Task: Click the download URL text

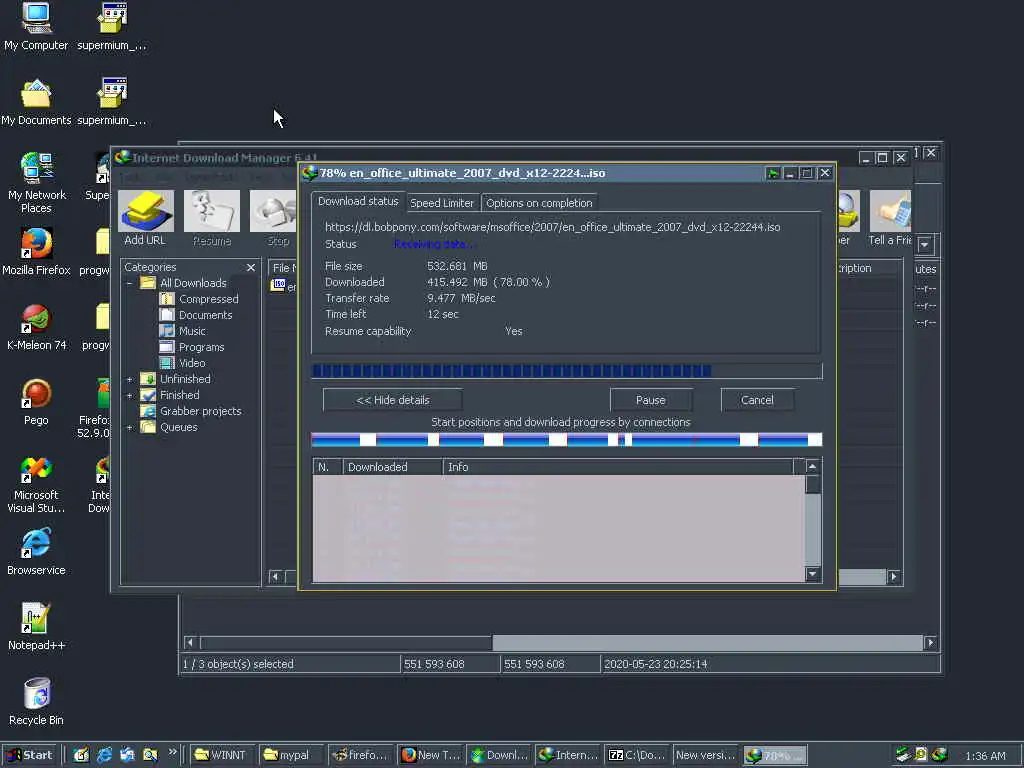Action: pos(552,227)
